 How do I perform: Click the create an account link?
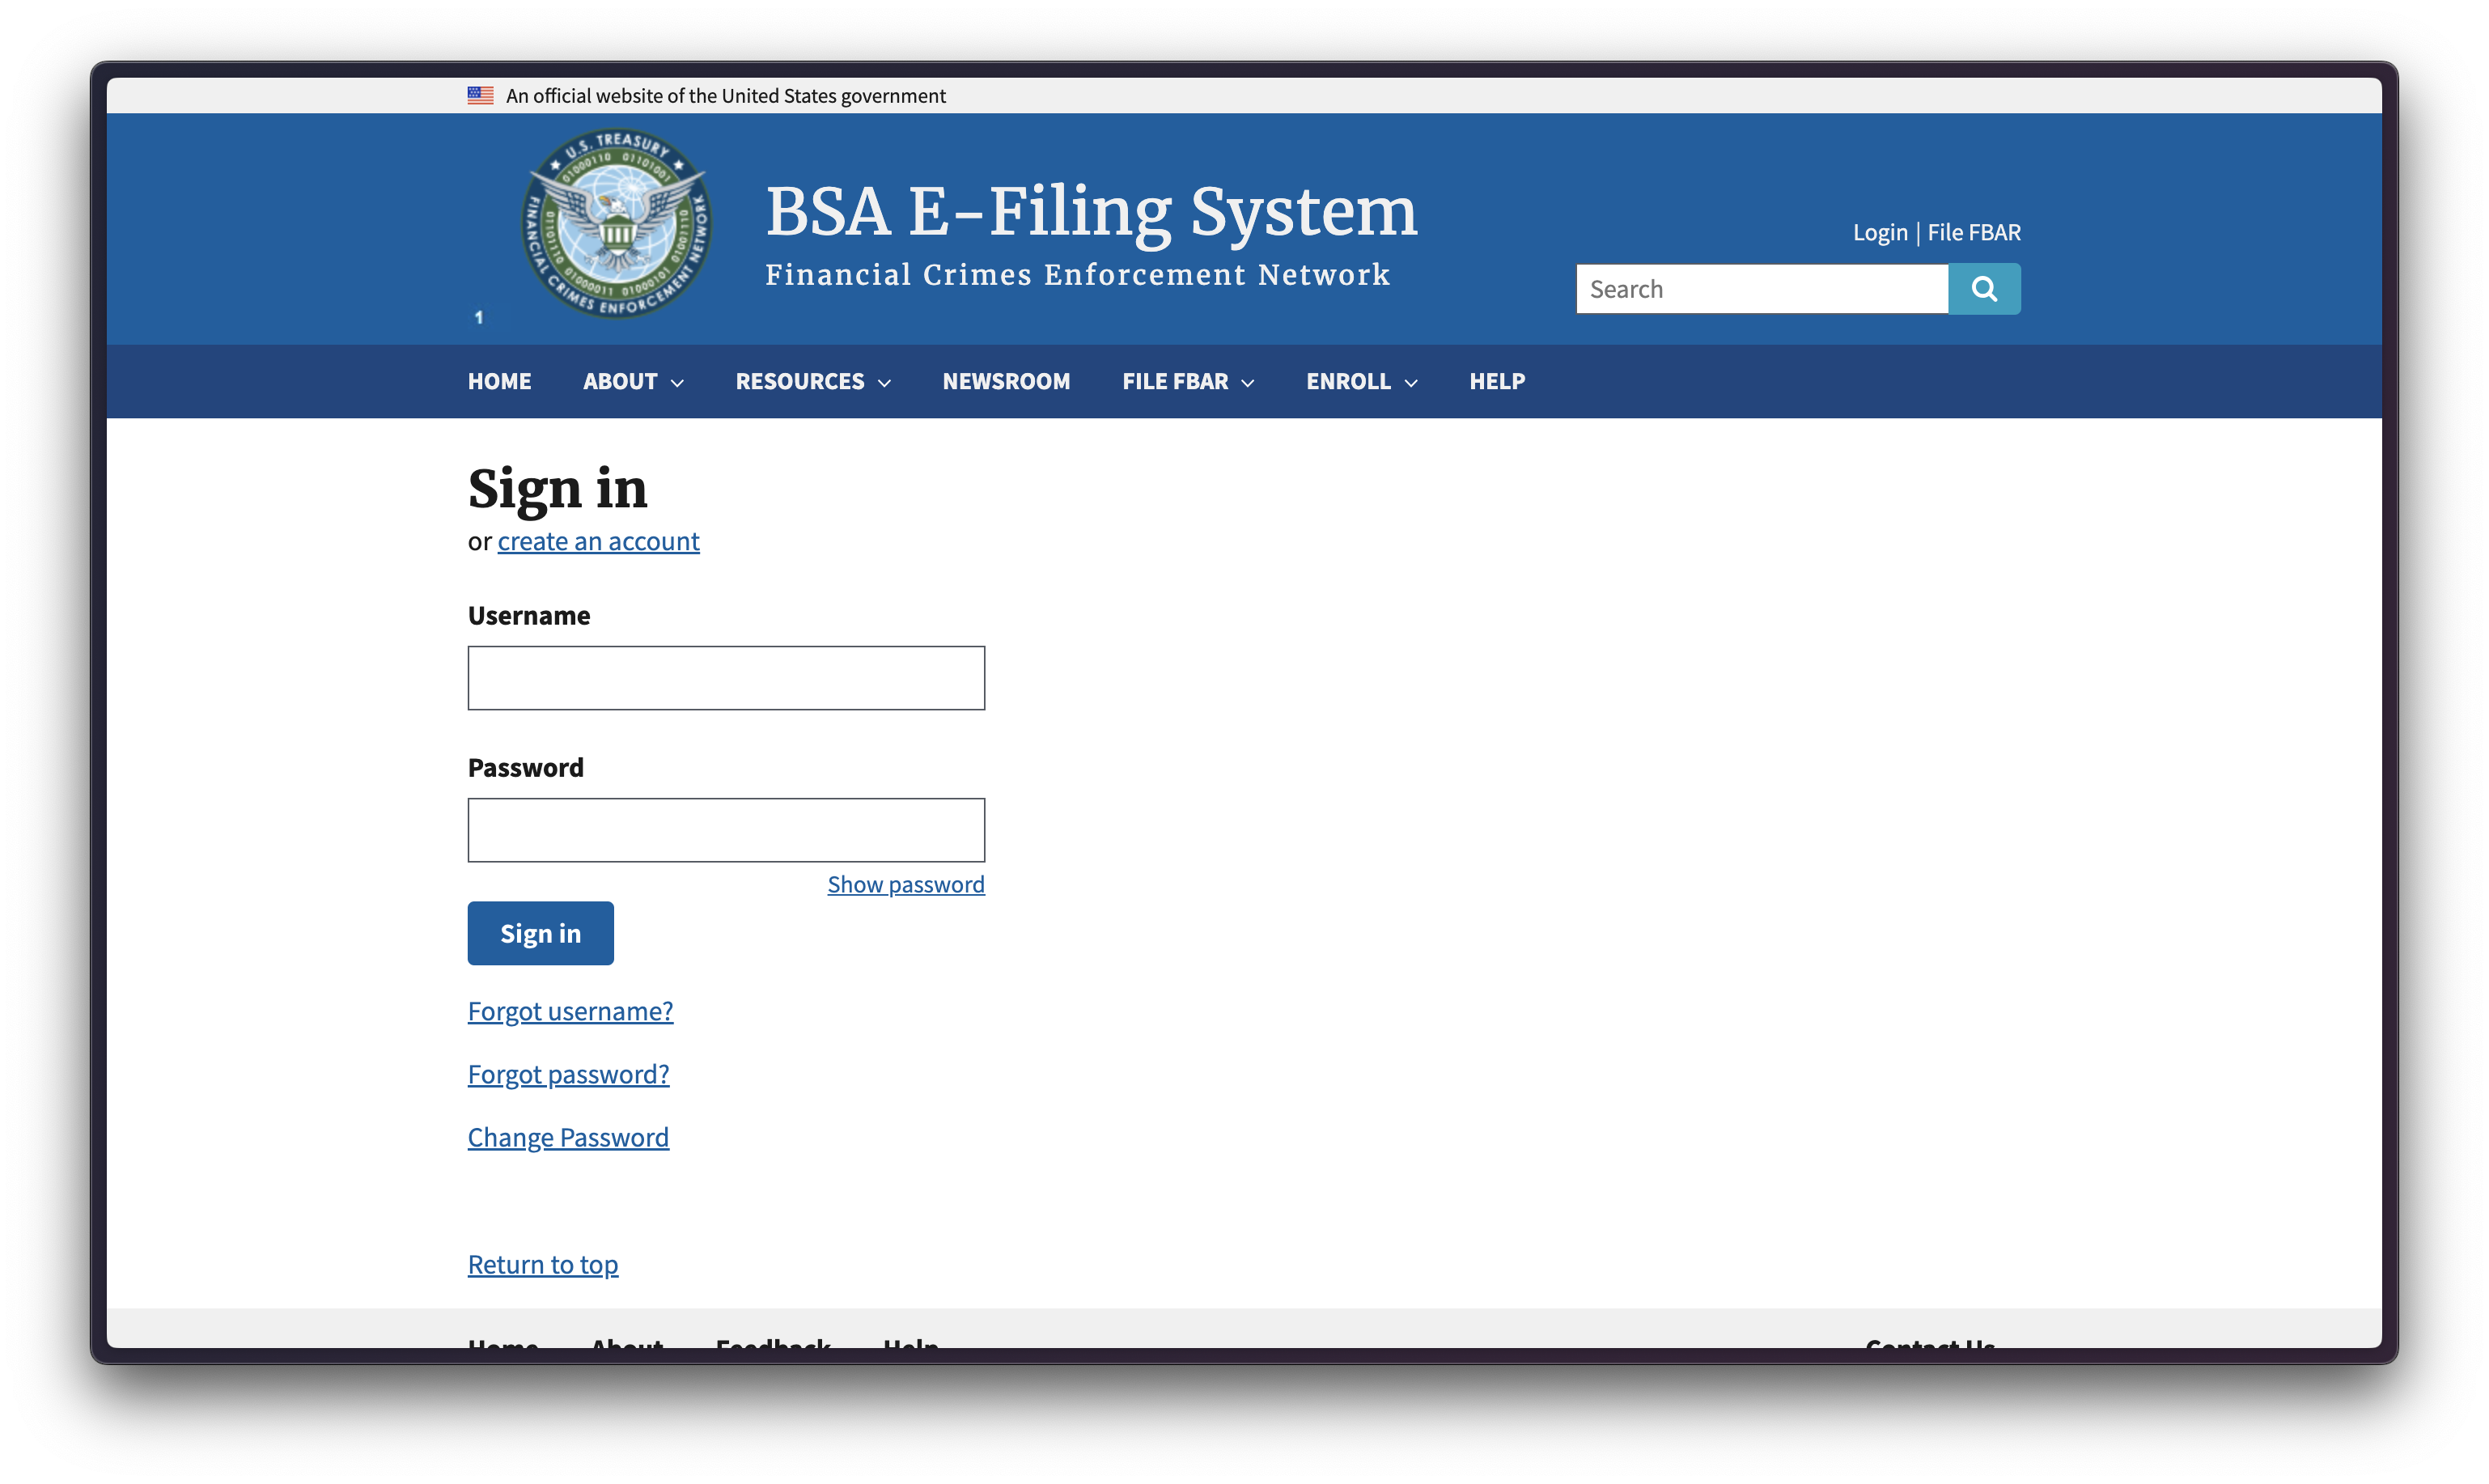pyautogui.click(x=598, y=541)
